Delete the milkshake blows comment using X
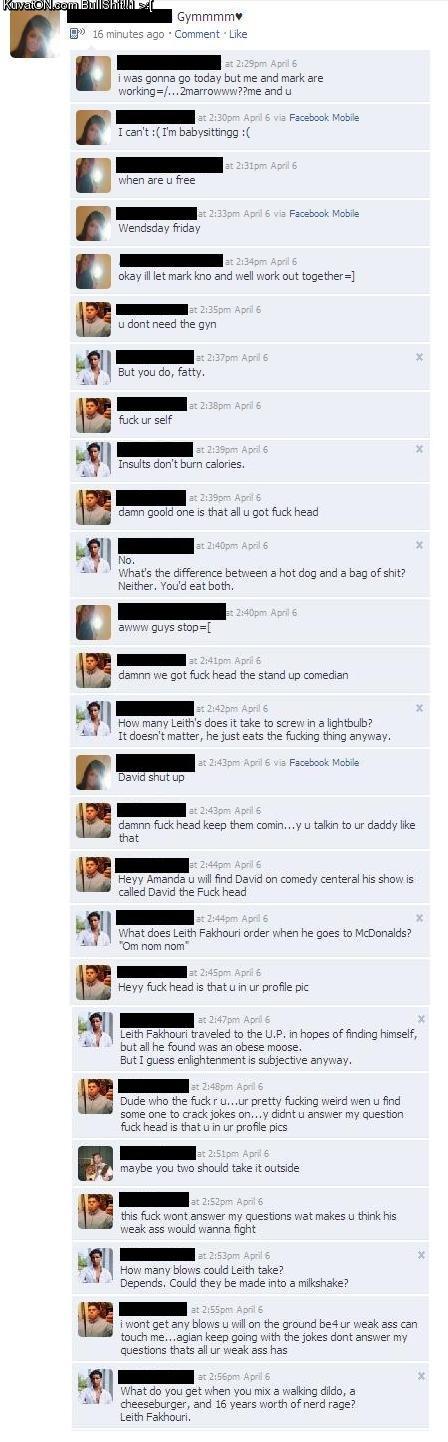The image size is (448, 1442). [x=419, y=1254]
